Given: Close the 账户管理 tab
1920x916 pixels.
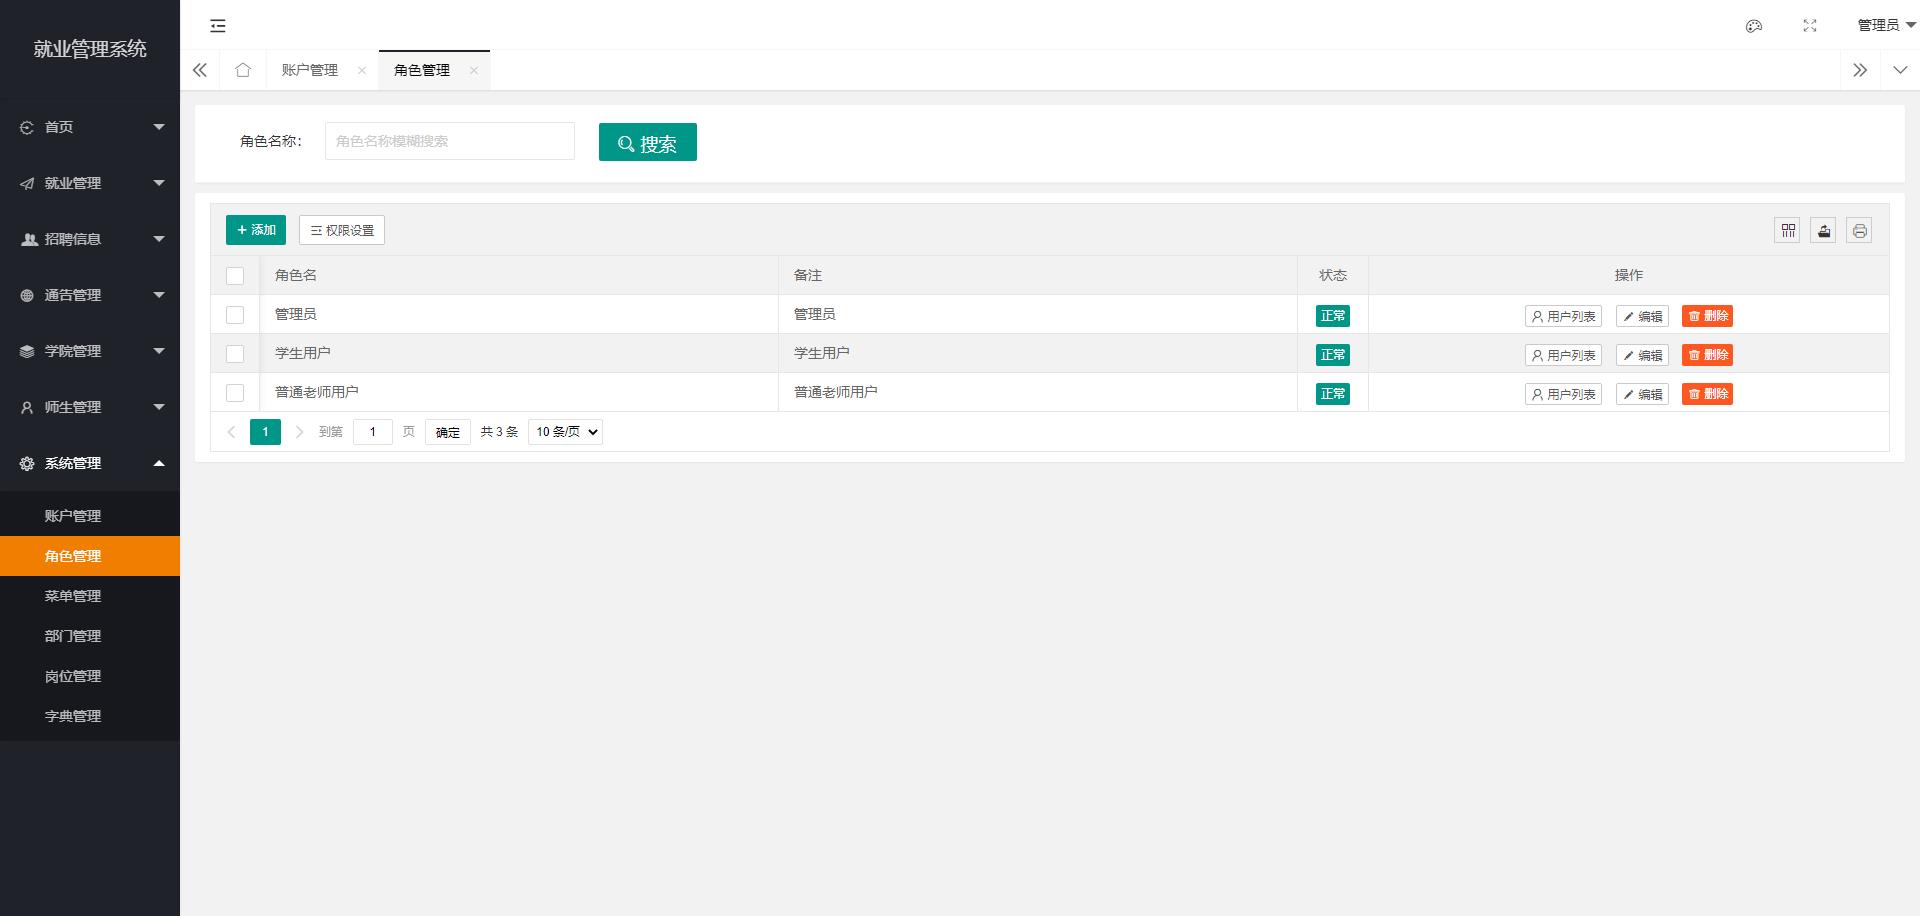Looking at the screenshot, I should click(x=362, y=70).
